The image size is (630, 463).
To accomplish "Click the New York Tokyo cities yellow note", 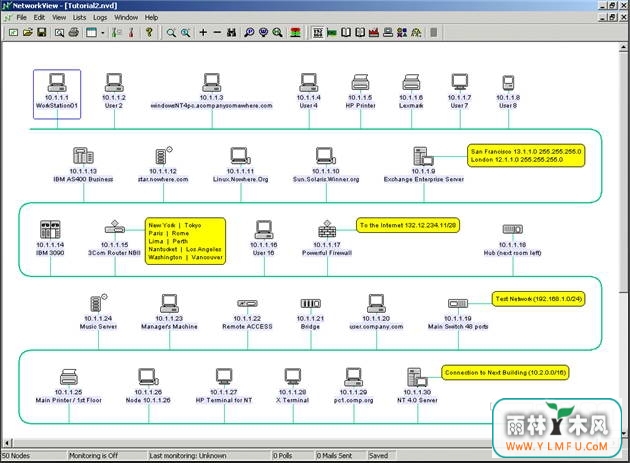I will pyautogui.click(x=185, y=241).
